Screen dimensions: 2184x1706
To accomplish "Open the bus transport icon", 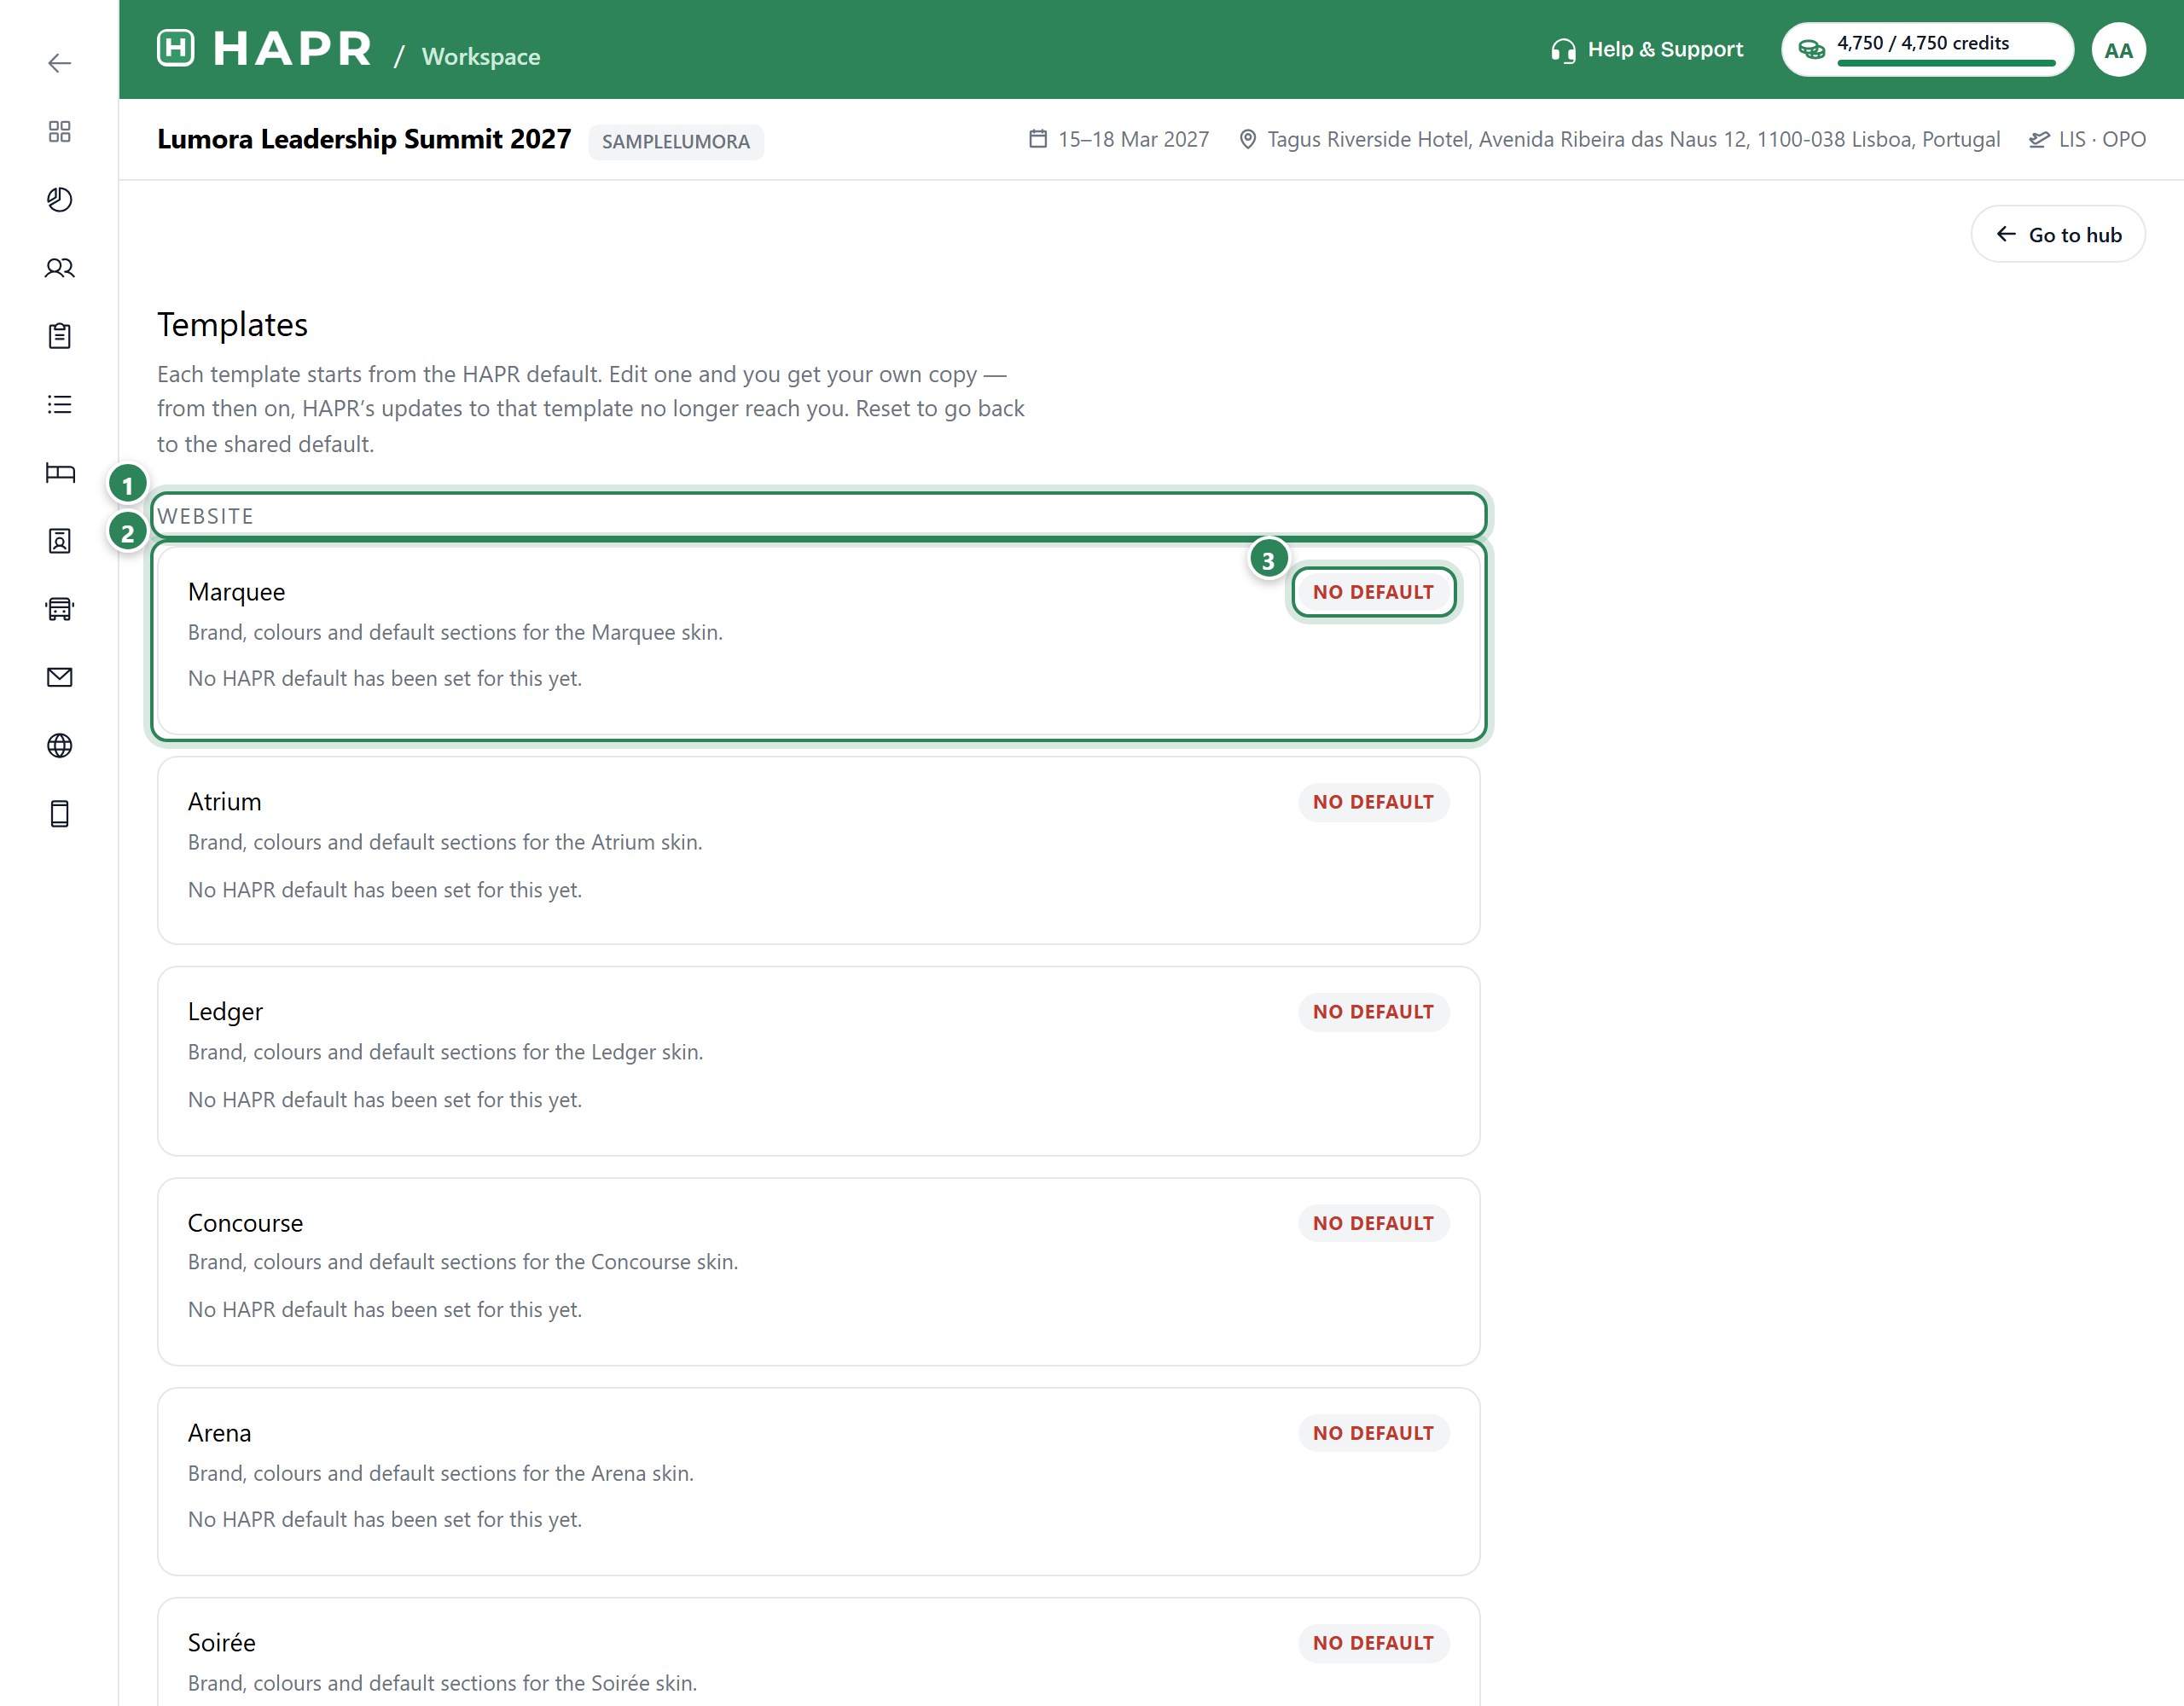I will (x=60, y=609).
